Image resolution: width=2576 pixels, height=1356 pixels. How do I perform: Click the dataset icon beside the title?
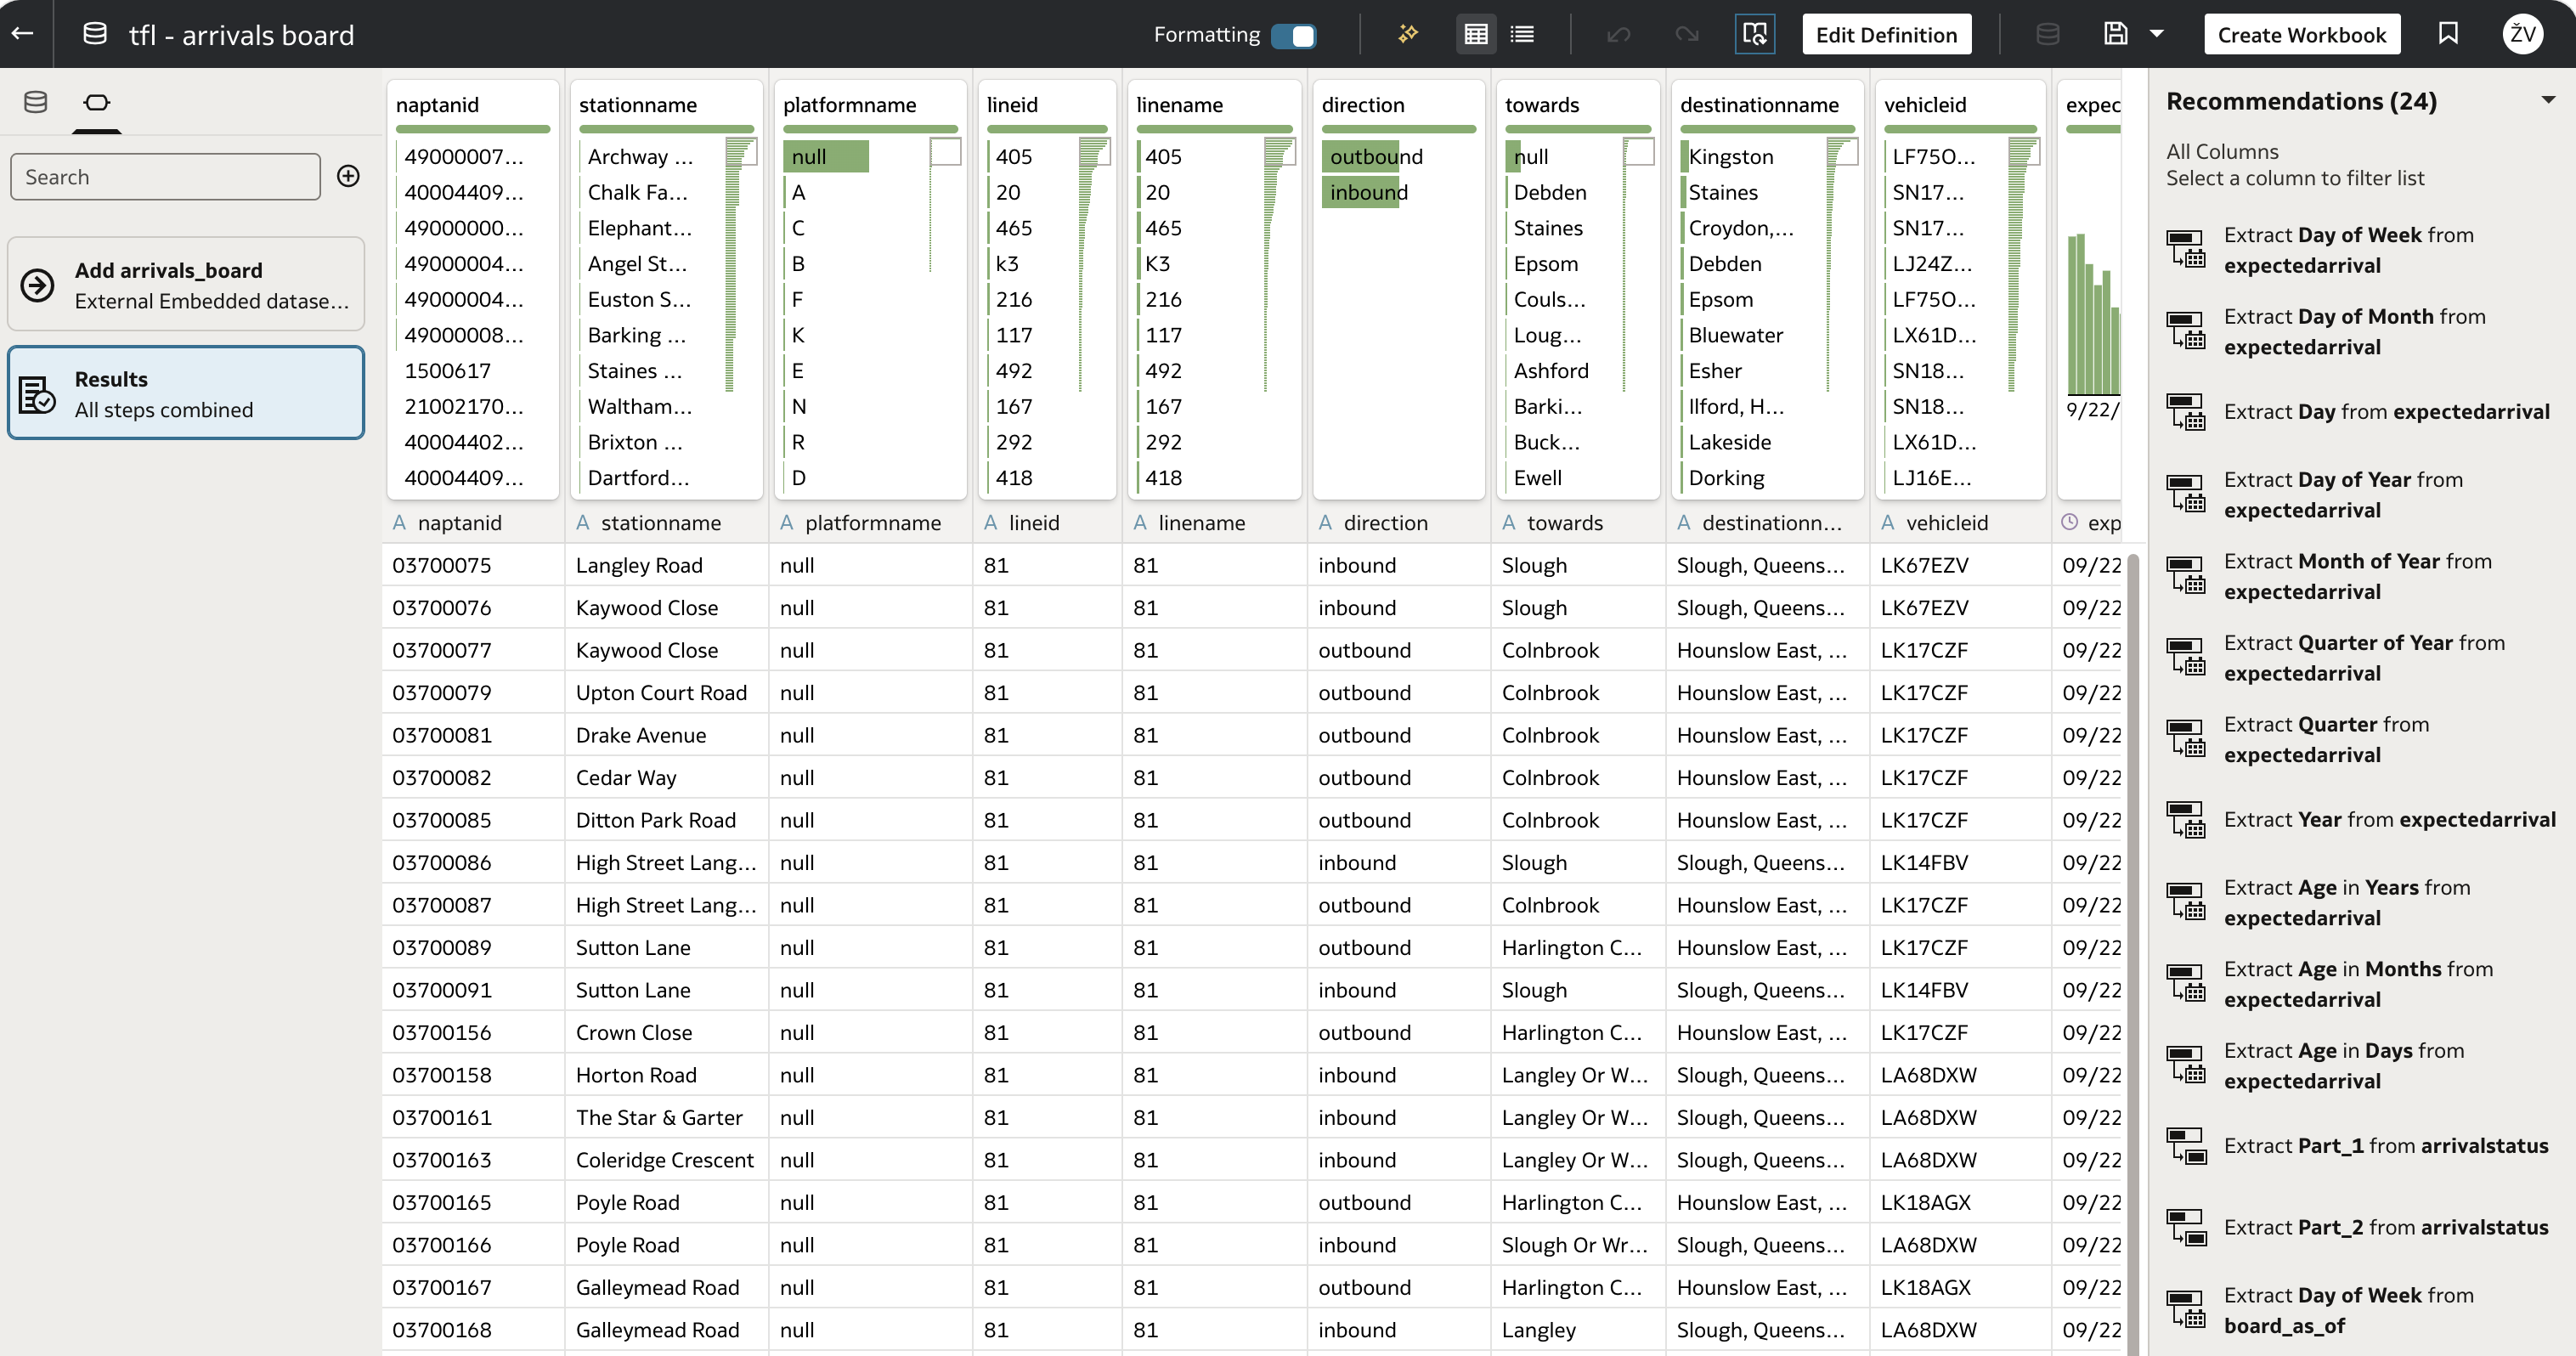click(x=95, y=34)
